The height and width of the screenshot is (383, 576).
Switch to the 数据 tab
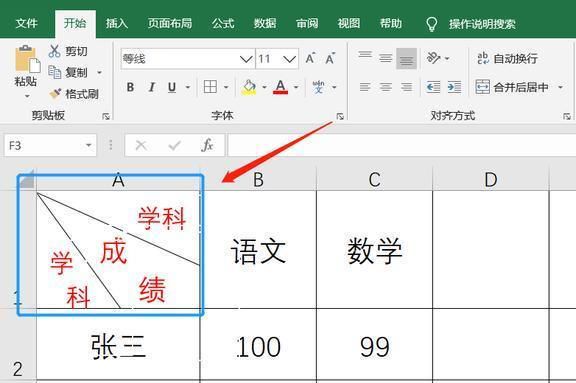coord(265,24)
